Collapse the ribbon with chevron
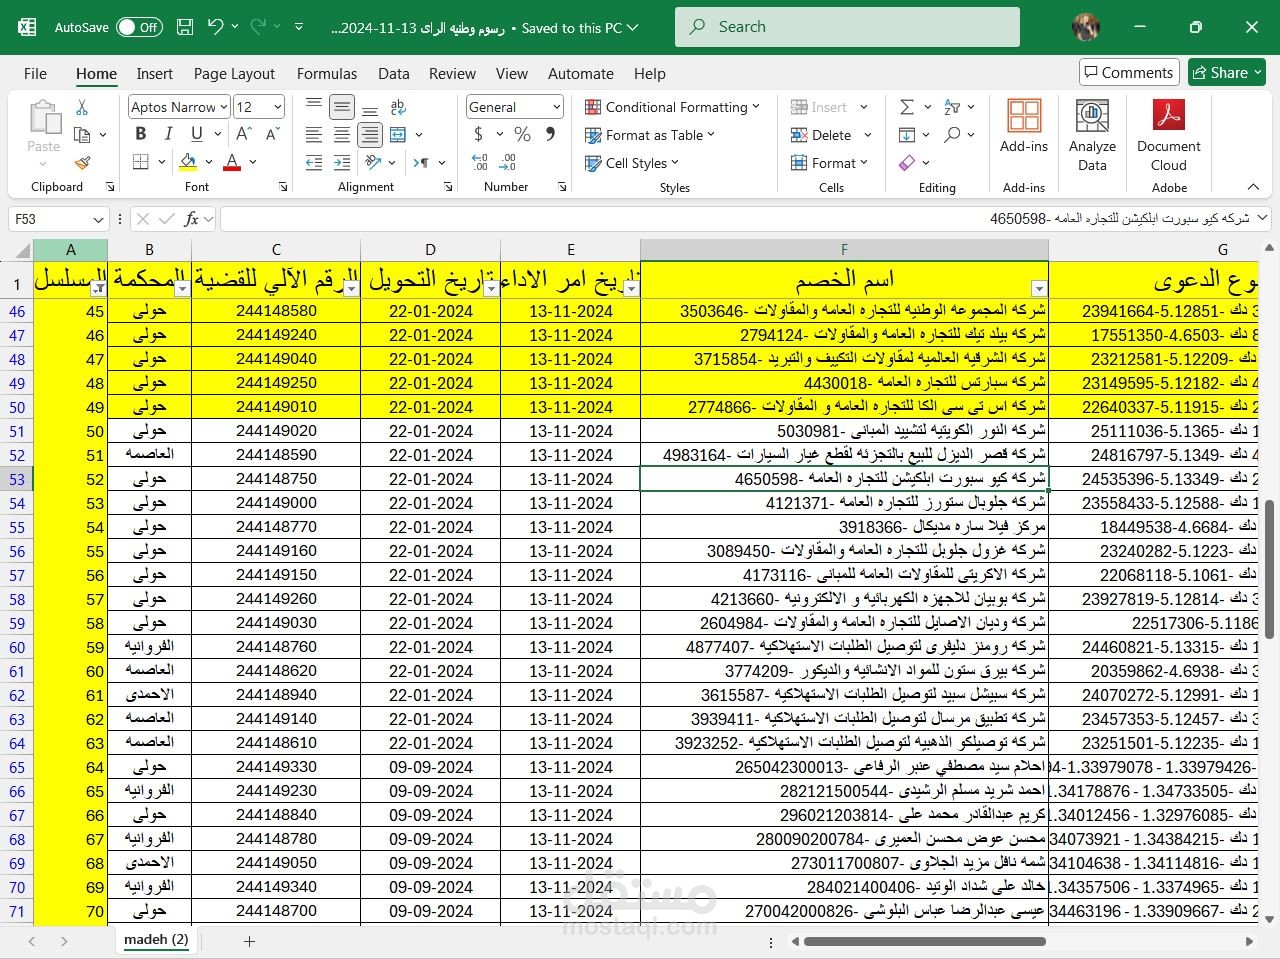The width and height of the screenshot is (1280, 959). click(x=1253, y=187)
